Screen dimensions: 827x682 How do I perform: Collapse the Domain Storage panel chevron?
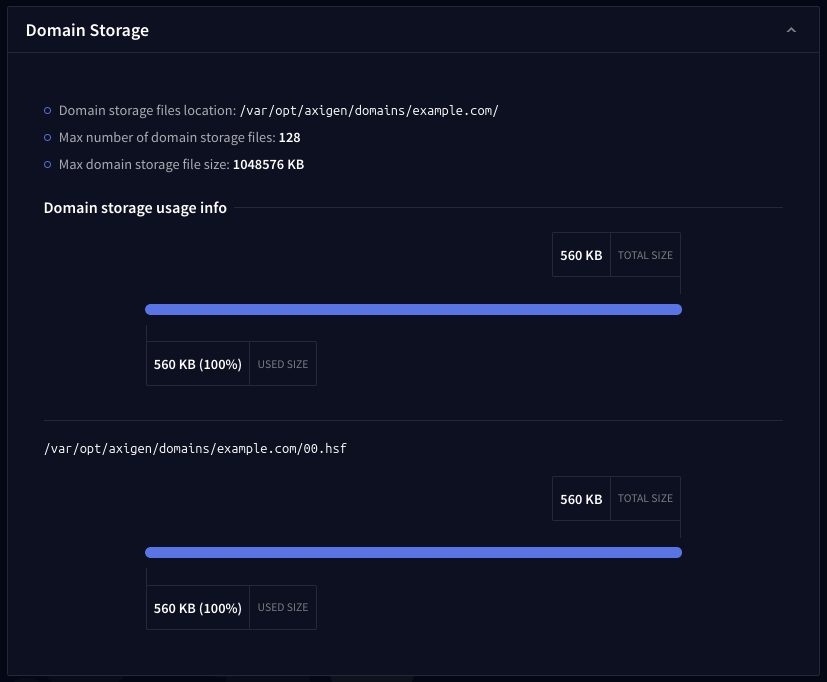click(791, 30)
